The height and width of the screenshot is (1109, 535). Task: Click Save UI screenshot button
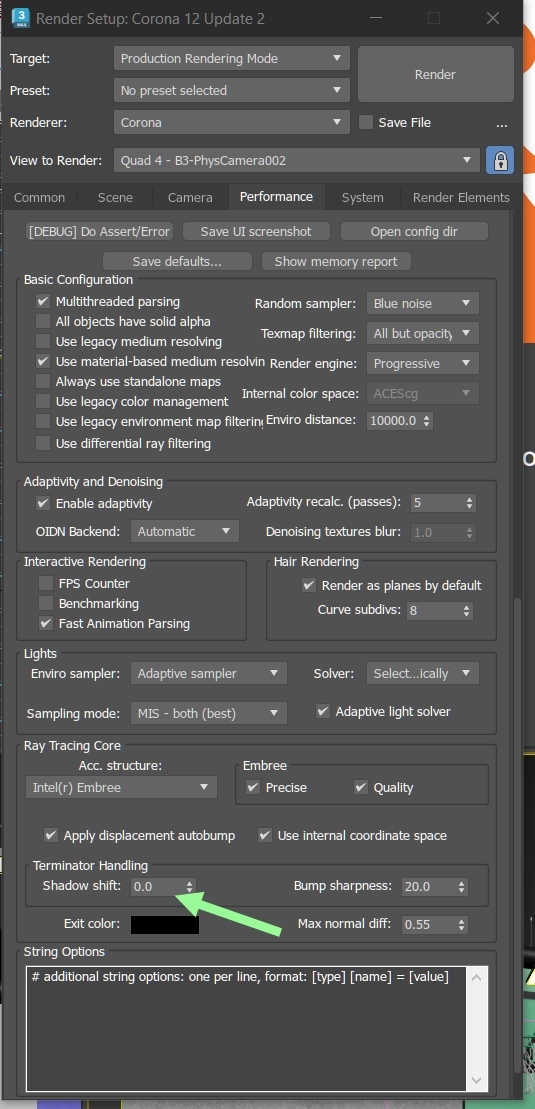(x=256, y=231)
